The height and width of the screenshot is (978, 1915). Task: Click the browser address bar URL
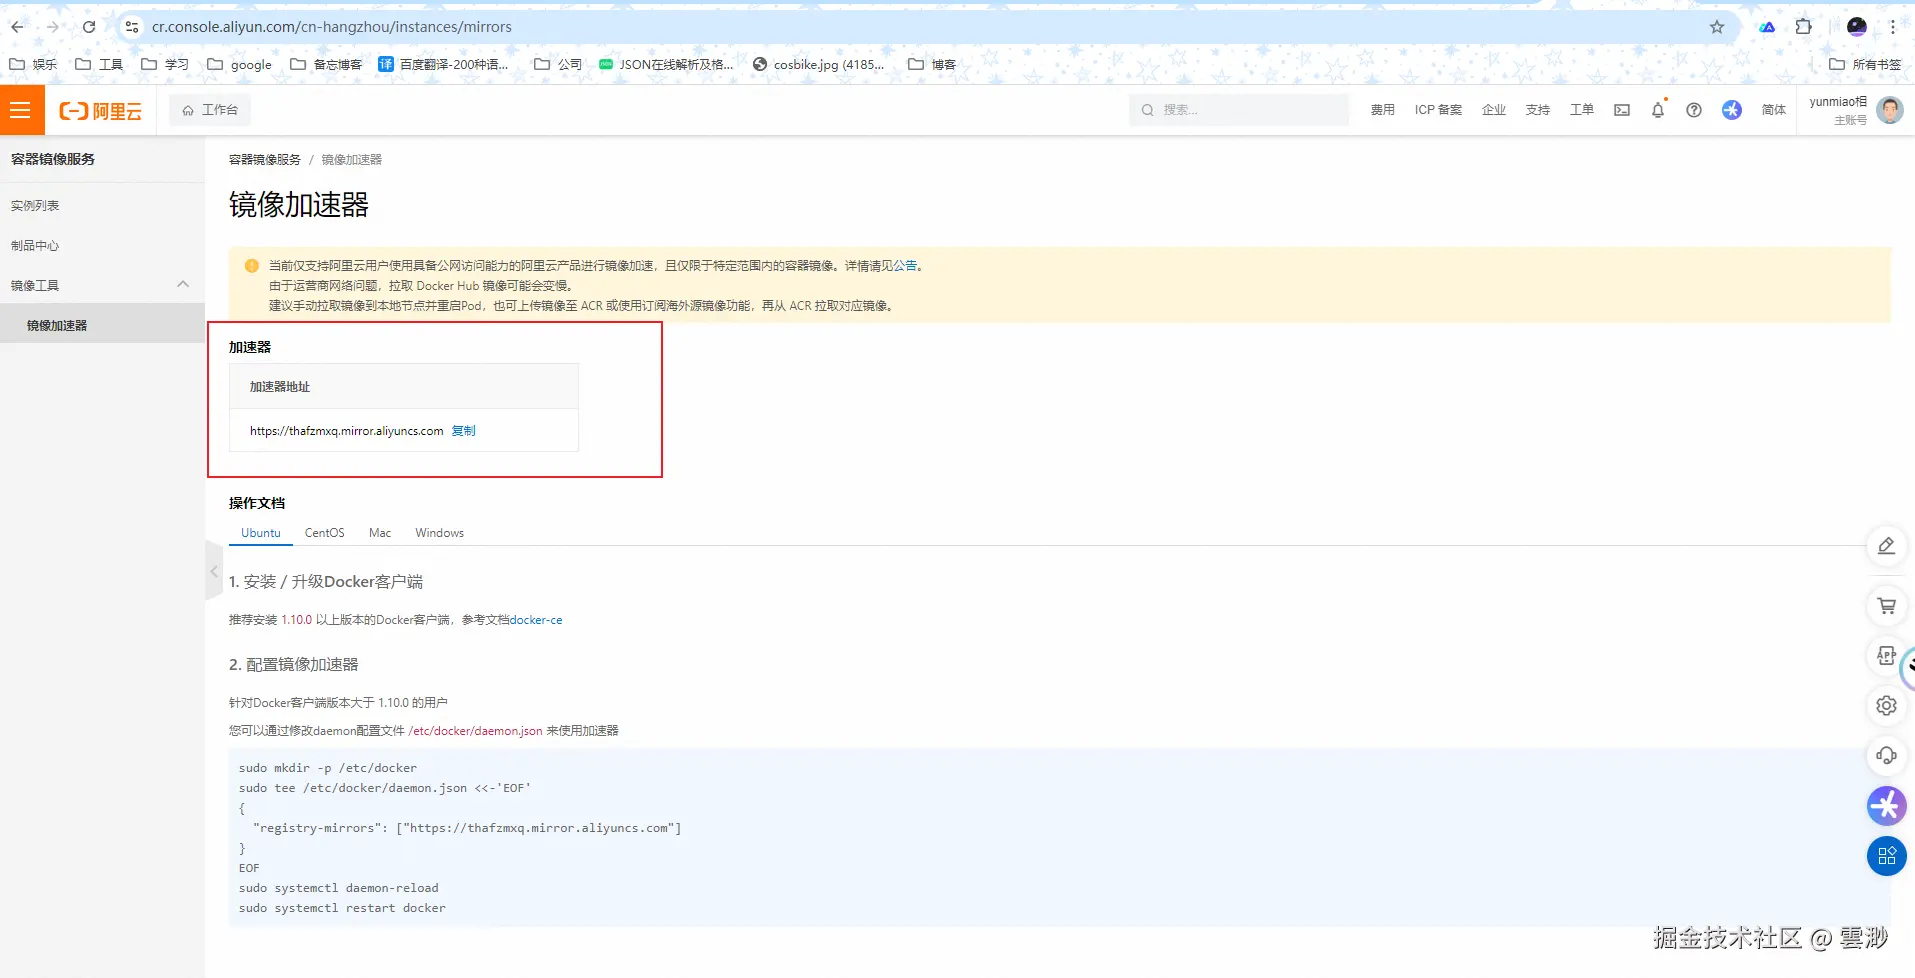332,27
